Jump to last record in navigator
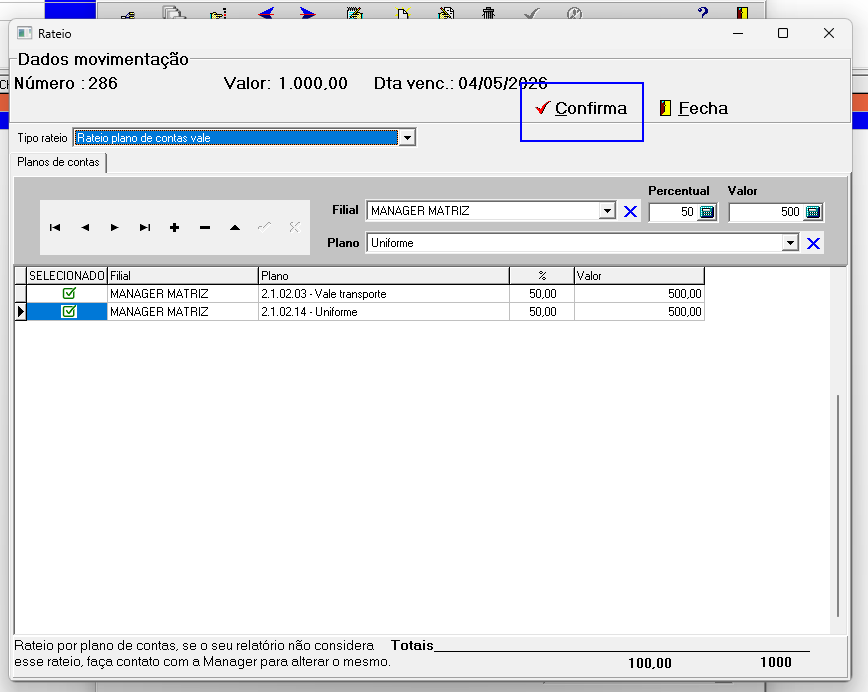This screenshot has height=692, width=868. coord(145,228)
